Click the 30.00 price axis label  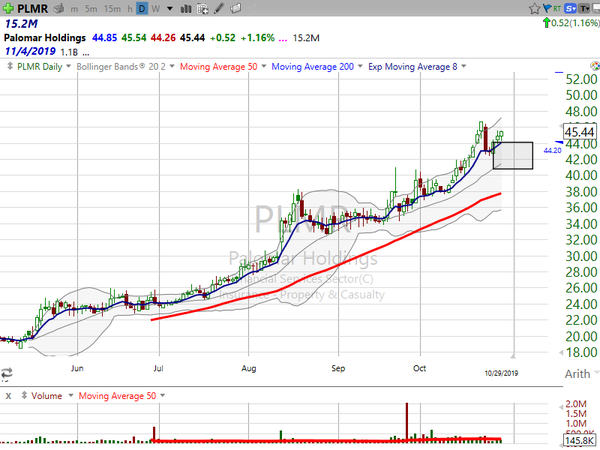click(x=581, y=256)
